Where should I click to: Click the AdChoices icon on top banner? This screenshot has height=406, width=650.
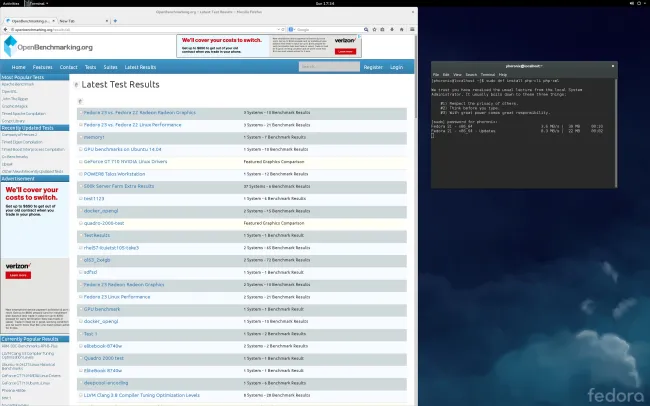point(359,36)
